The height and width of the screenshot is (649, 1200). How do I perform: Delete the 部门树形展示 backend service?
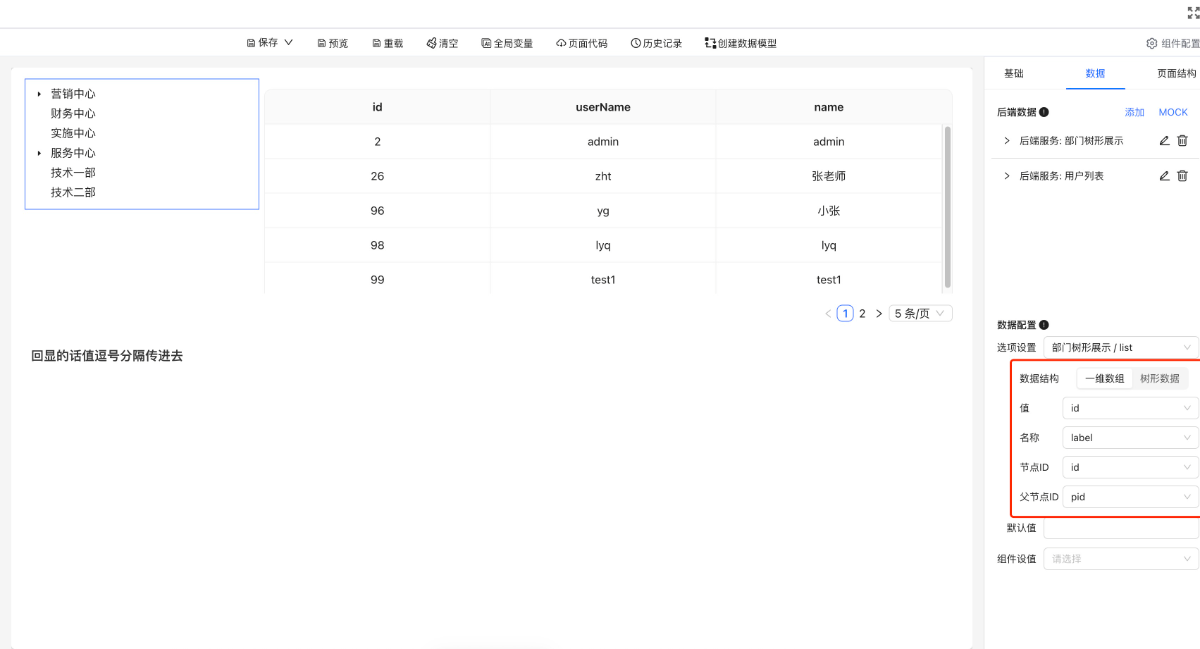1182,141
